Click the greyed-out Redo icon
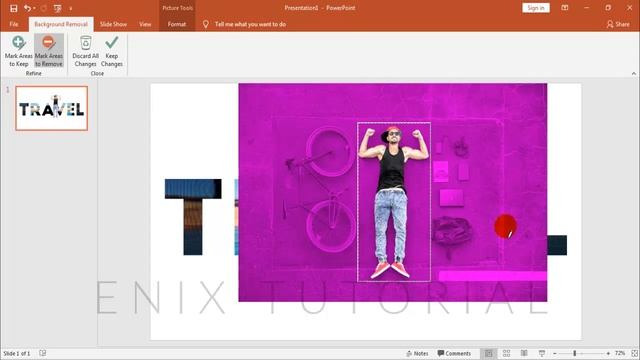The image size is (640, 360). (44, 8)
